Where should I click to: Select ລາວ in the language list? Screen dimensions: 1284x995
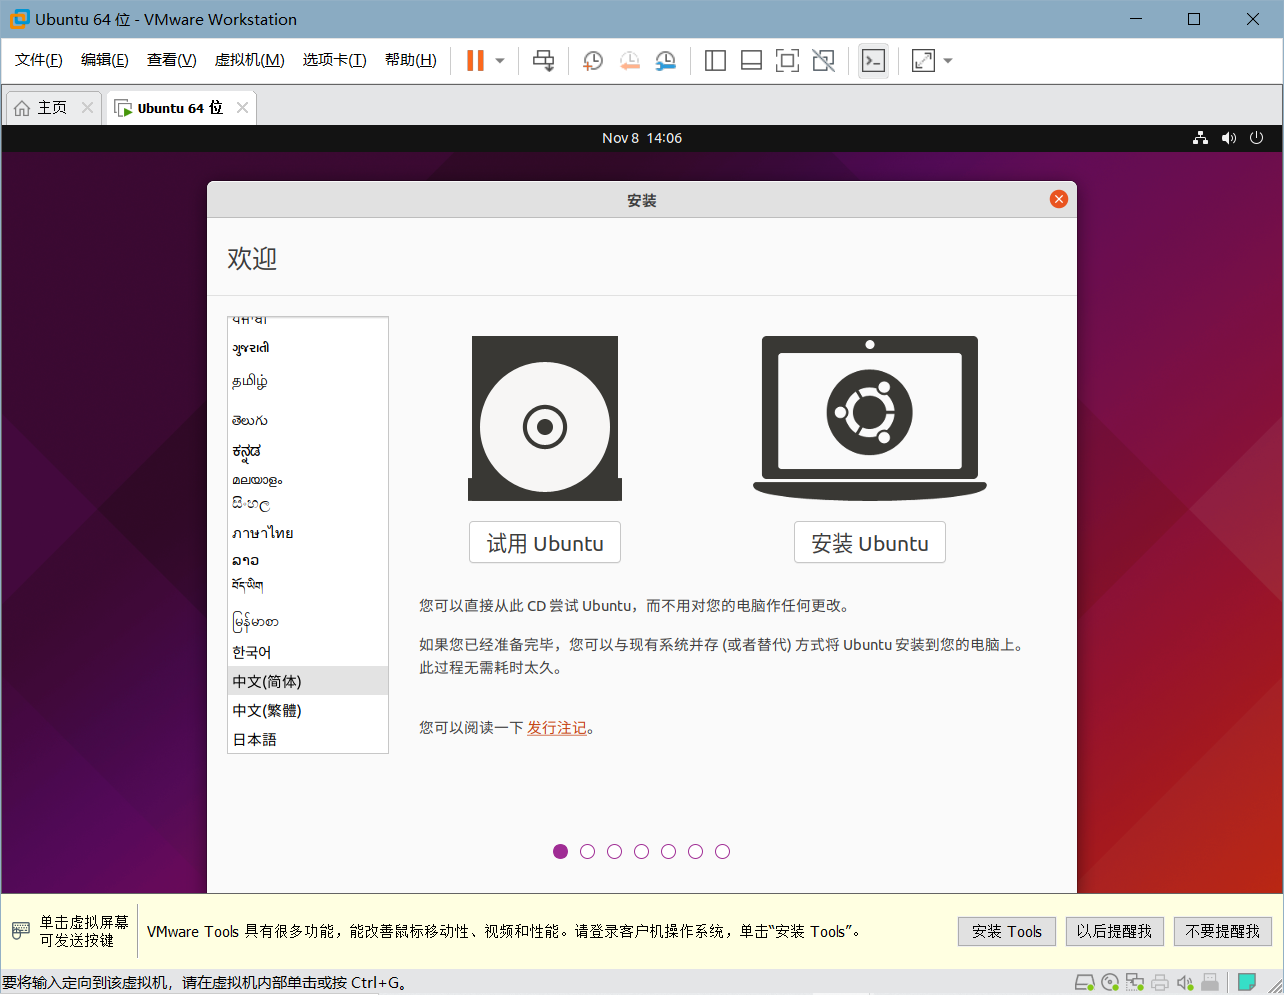tap(308, 560)
